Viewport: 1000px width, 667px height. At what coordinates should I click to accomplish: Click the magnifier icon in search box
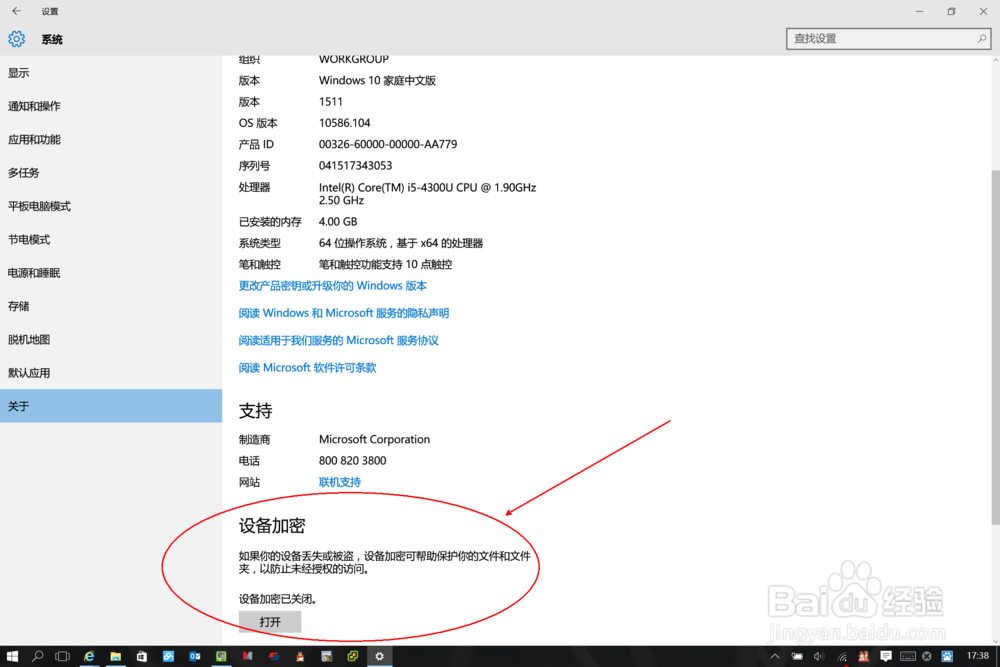click(982, 39)
